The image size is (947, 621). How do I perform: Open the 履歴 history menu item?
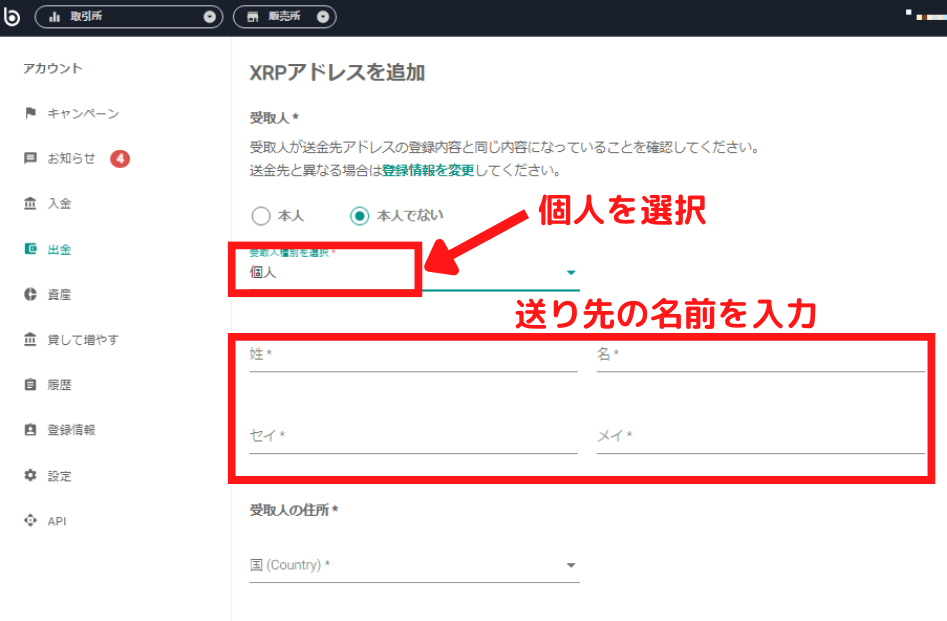pos(59,385)
